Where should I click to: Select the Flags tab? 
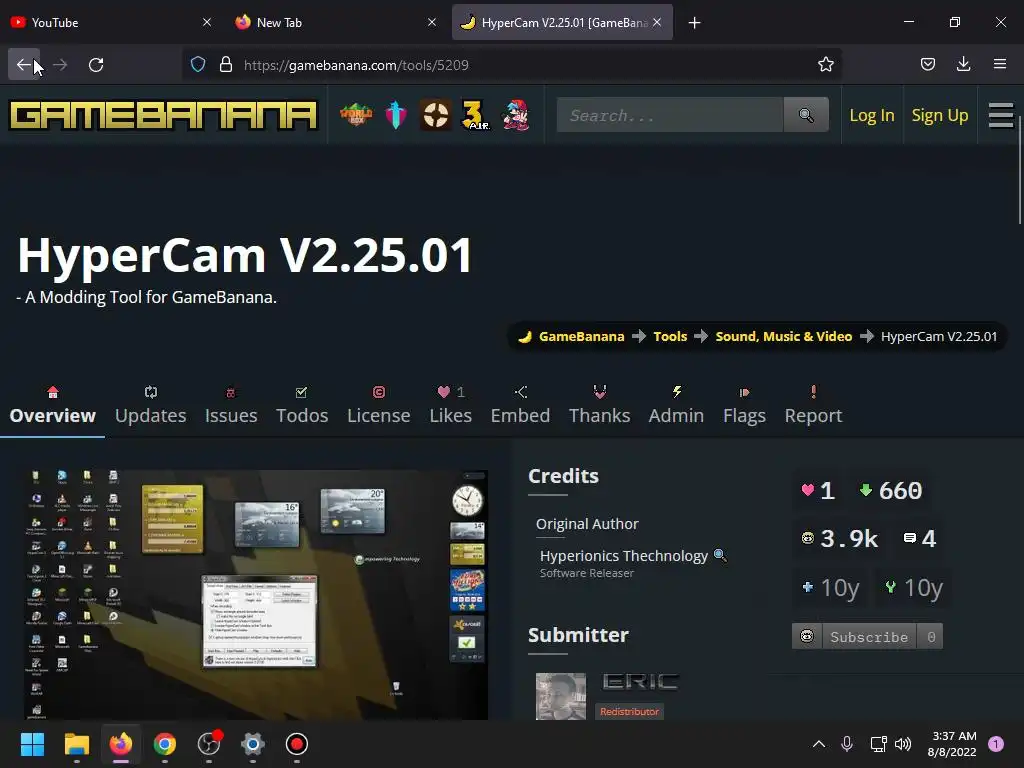[x=744, y=406]
